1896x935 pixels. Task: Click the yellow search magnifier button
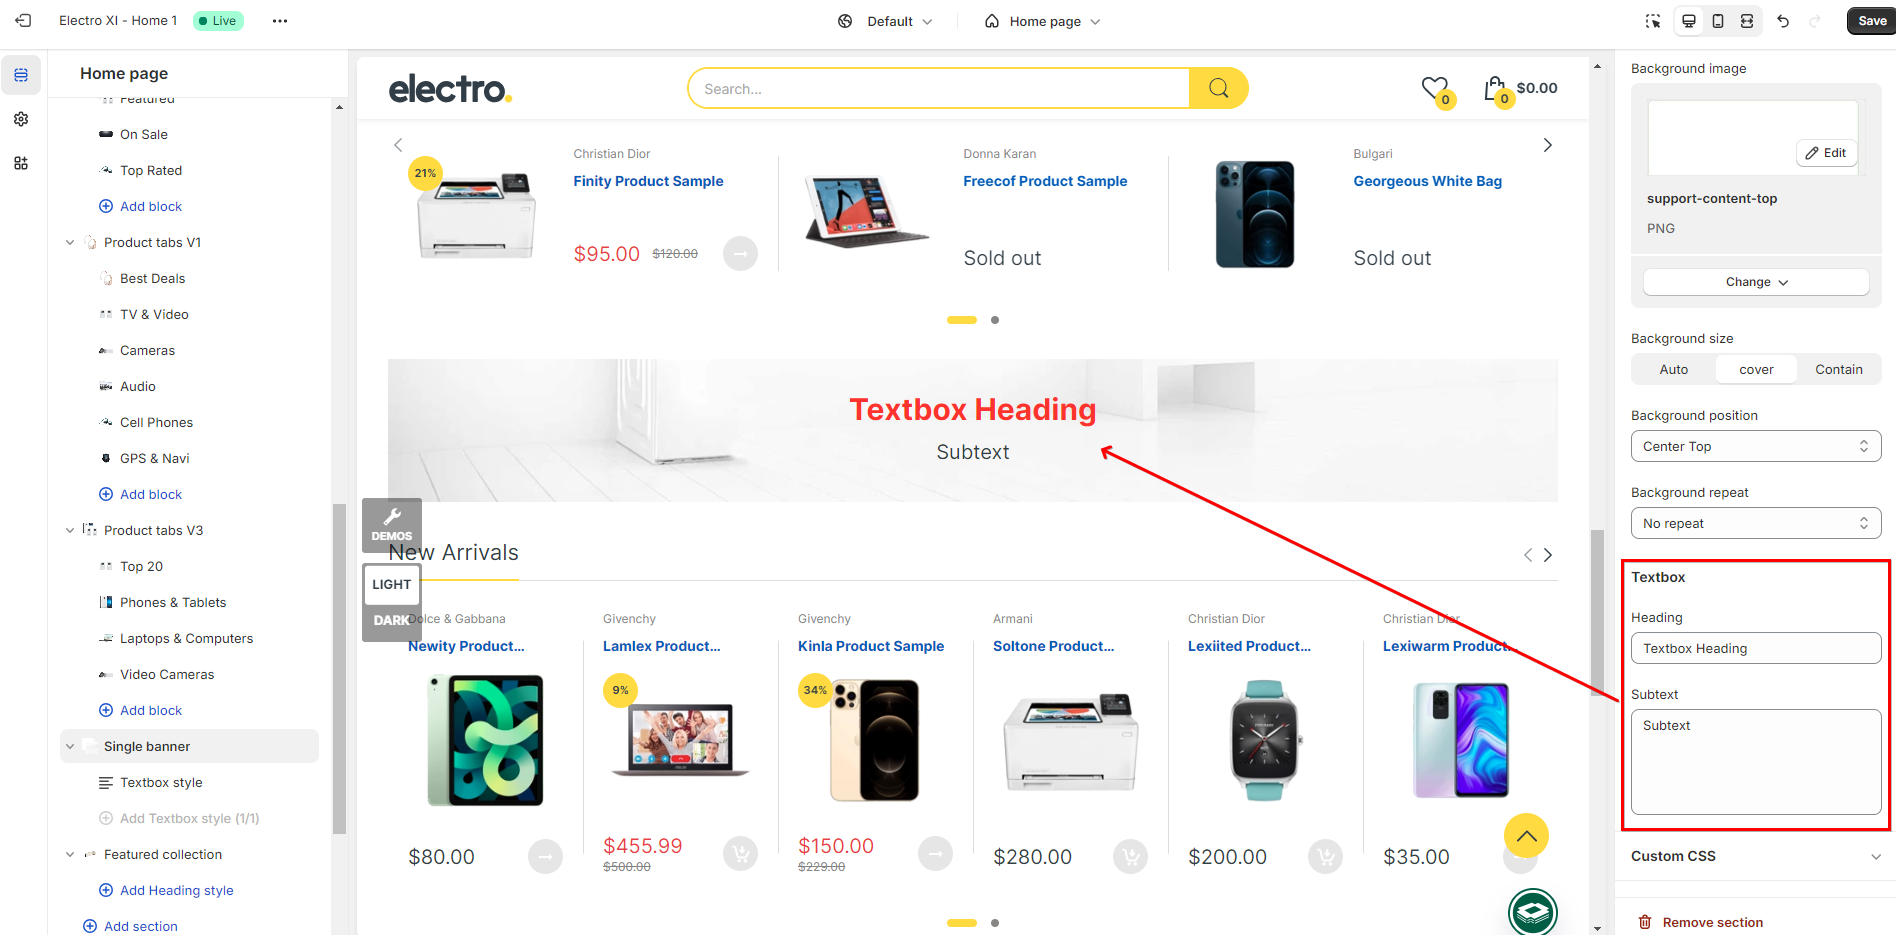[x=1218, y=88]
